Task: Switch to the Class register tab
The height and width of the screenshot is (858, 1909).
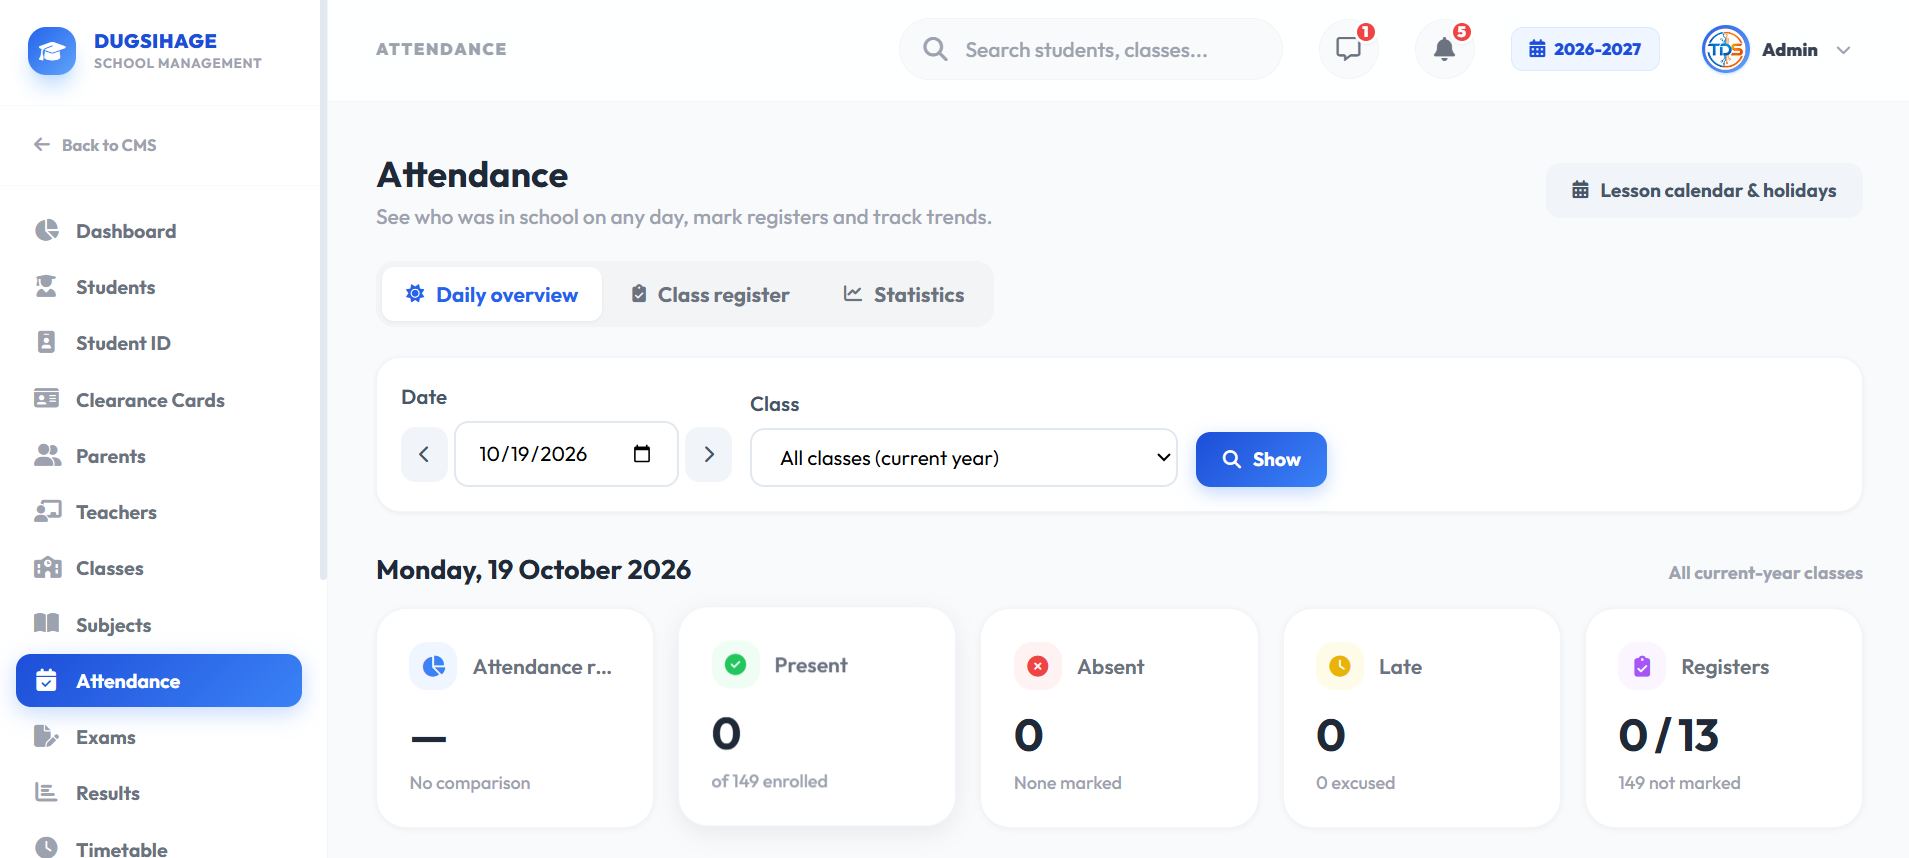Action: click(x=710, y=294)
